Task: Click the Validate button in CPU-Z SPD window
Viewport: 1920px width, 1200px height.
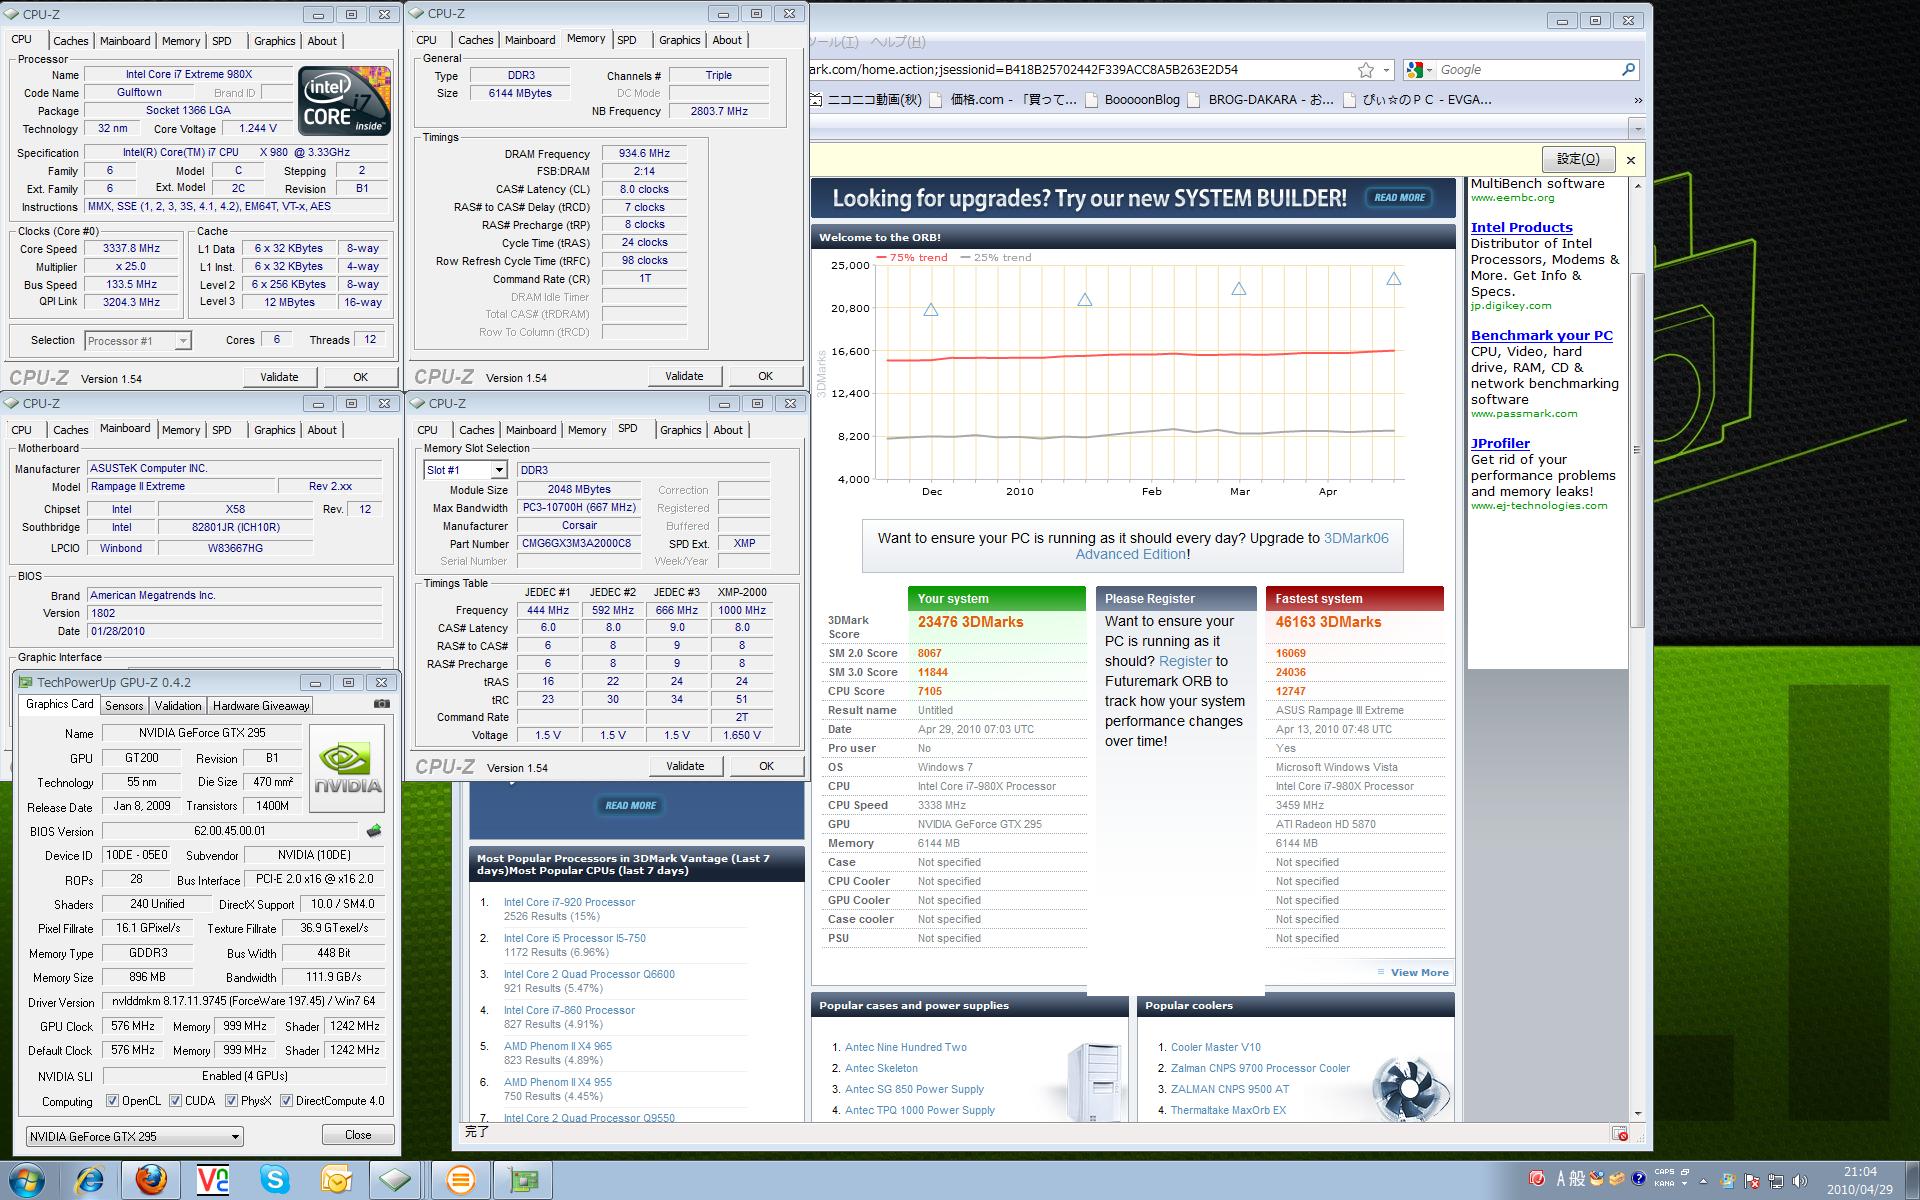Action: pos(685,766)
